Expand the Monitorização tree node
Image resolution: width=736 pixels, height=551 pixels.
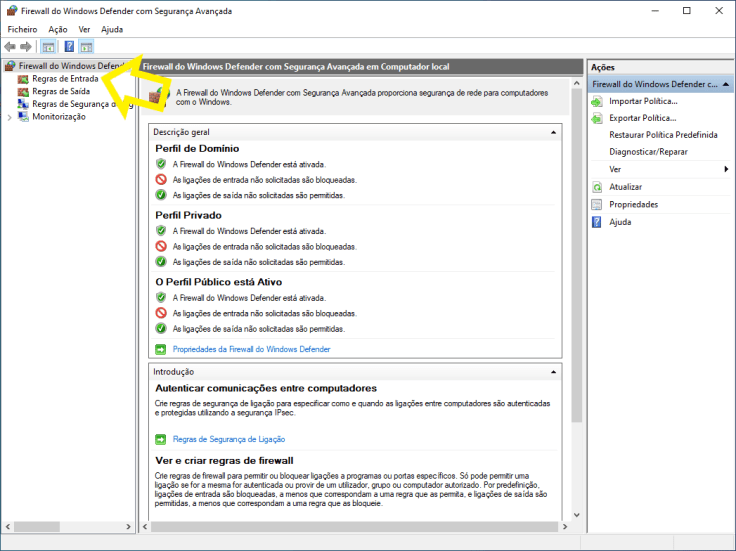pyautogui.click(x=10, y=117)
